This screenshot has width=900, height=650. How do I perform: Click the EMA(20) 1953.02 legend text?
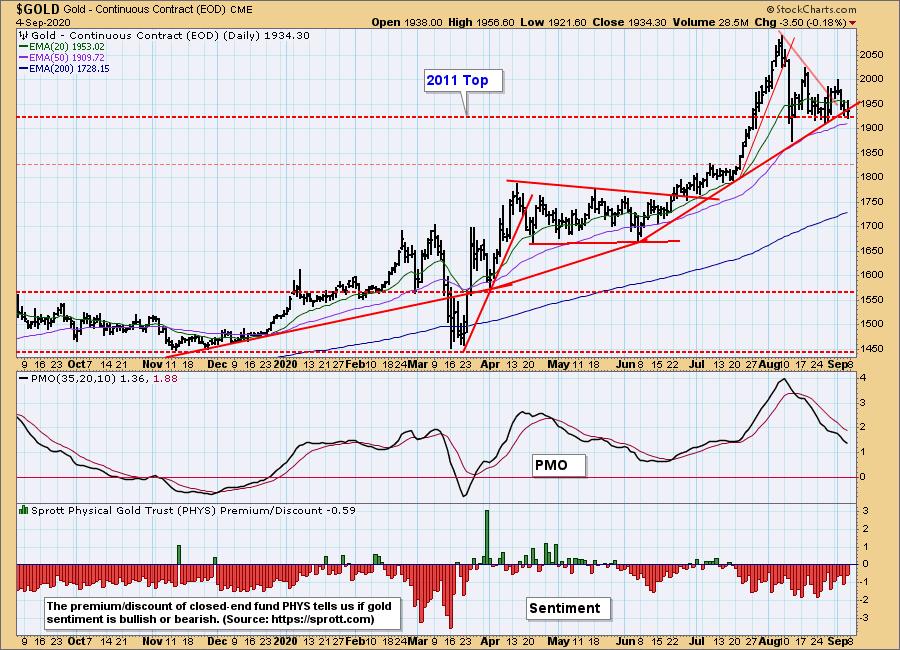tap(67, 47)
